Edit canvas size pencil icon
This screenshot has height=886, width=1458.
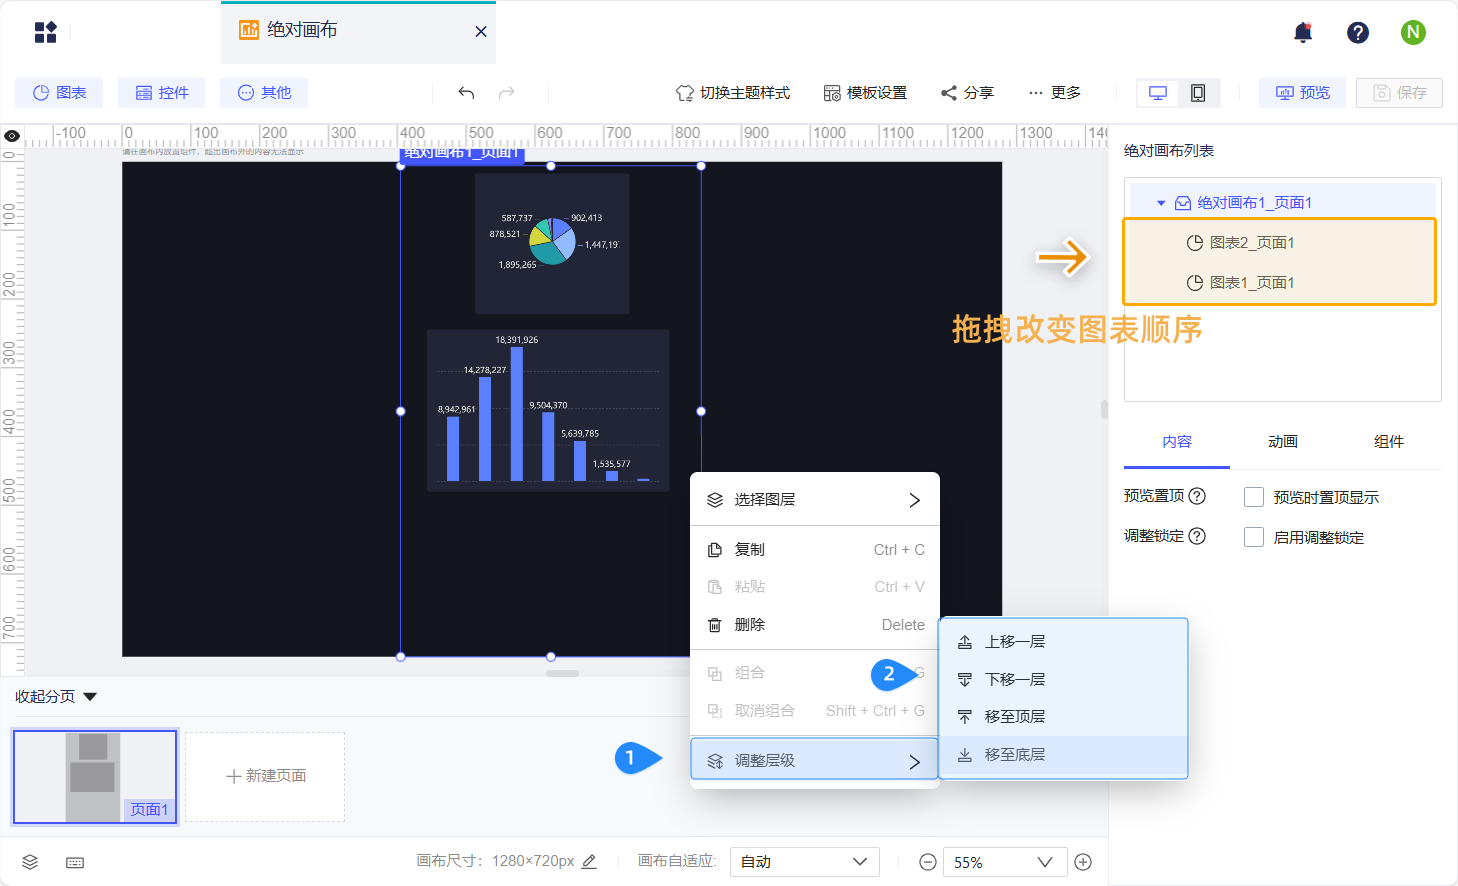589,861
